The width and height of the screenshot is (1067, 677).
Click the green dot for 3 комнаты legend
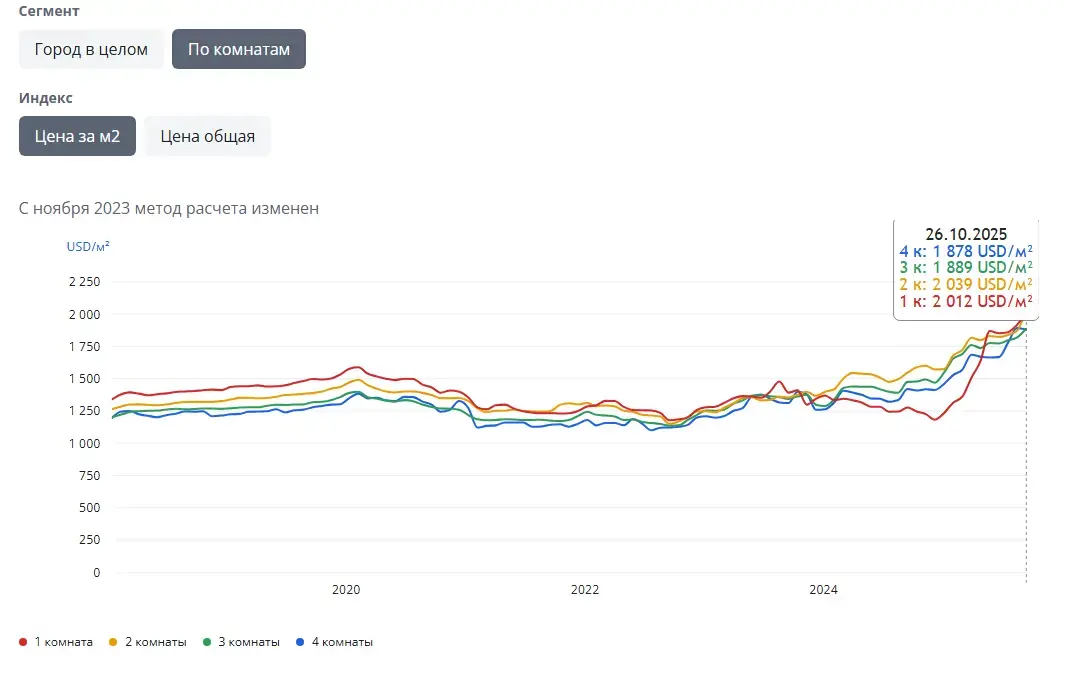coord(207,642)
